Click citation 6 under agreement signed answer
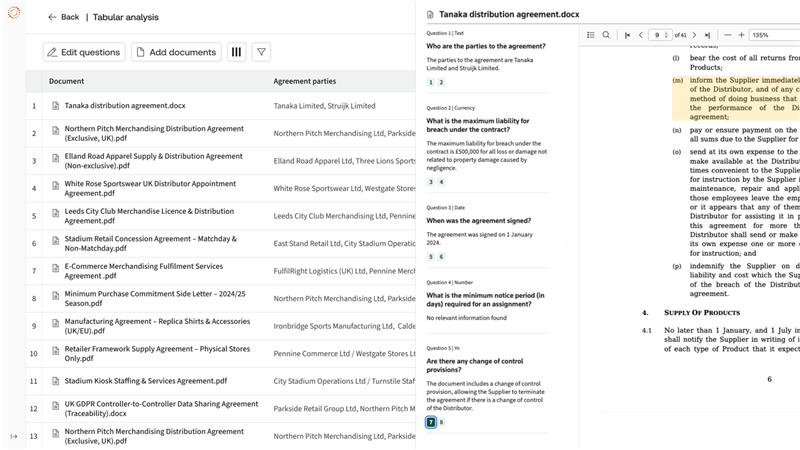This screenshot has width=800, height=450. pyautogui.click(x=441, y=257)
